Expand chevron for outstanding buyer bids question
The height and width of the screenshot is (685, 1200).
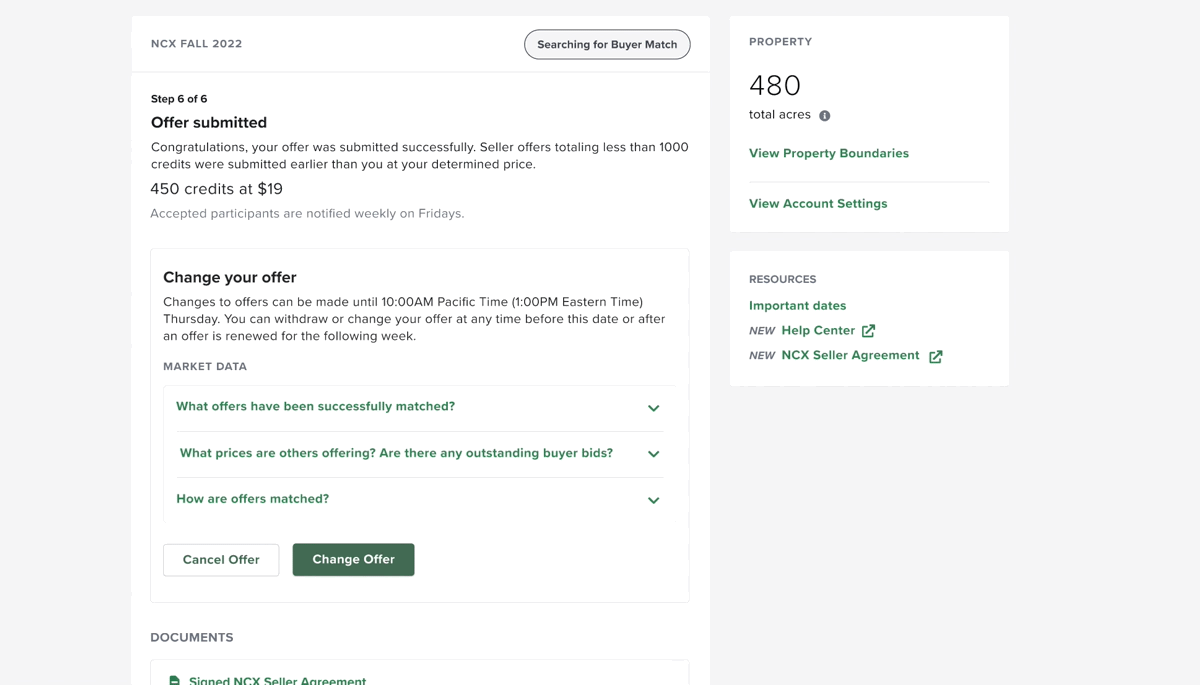653,454
